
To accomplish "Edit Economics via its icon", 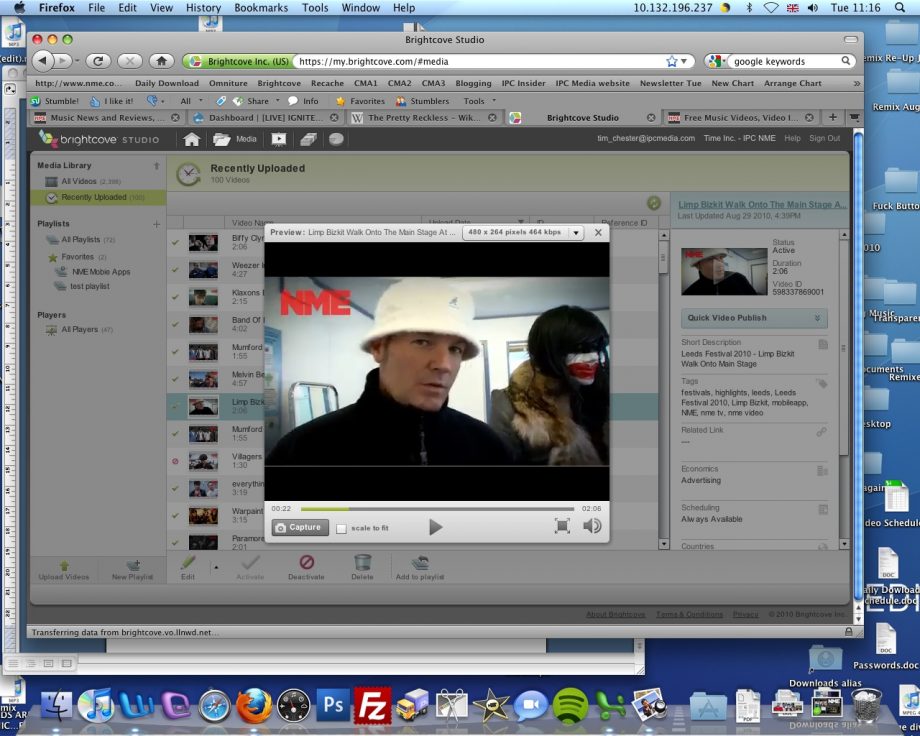I will 823,471.
